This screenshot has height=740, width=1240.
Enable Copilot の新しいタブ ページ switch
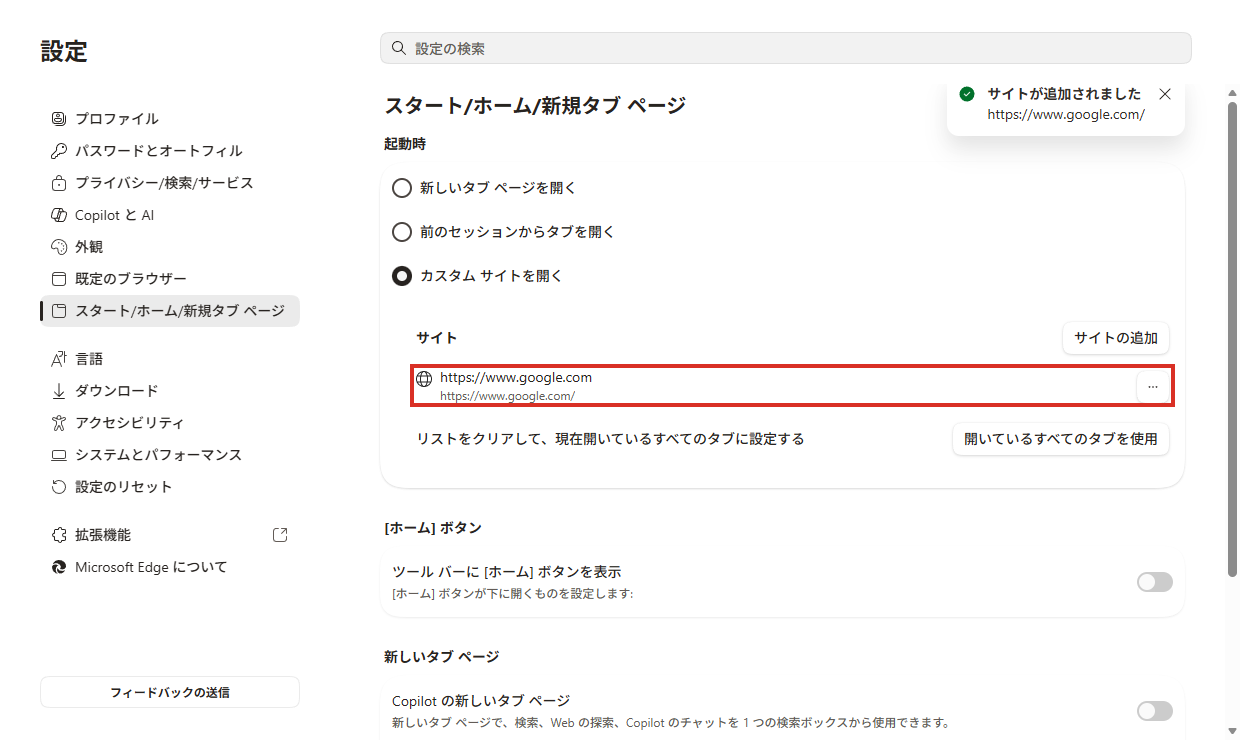(1155, 711)
